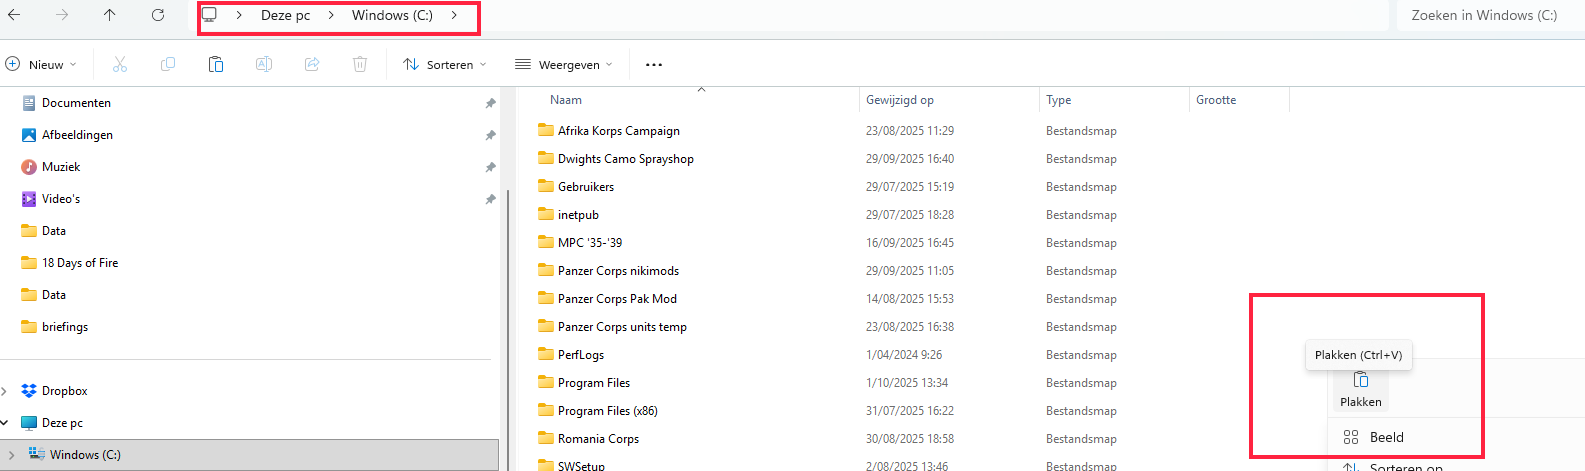Choose Beeld in the context menu
1585x471 pixels.
point(1386,437)
